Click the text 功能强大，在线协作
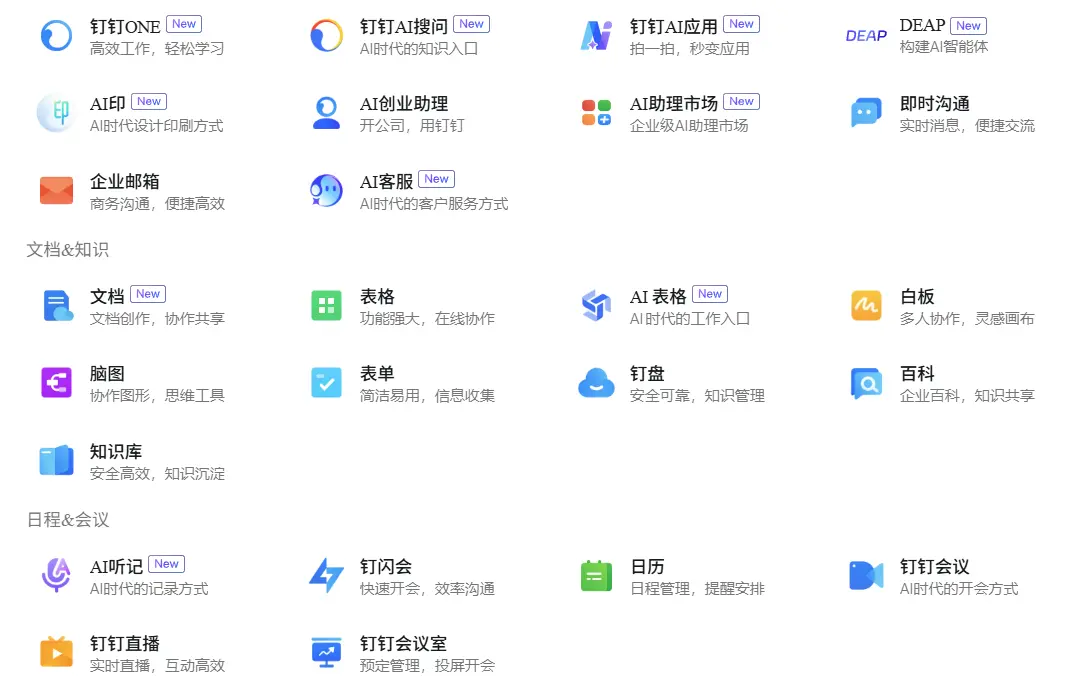 [x=427, y=319]
